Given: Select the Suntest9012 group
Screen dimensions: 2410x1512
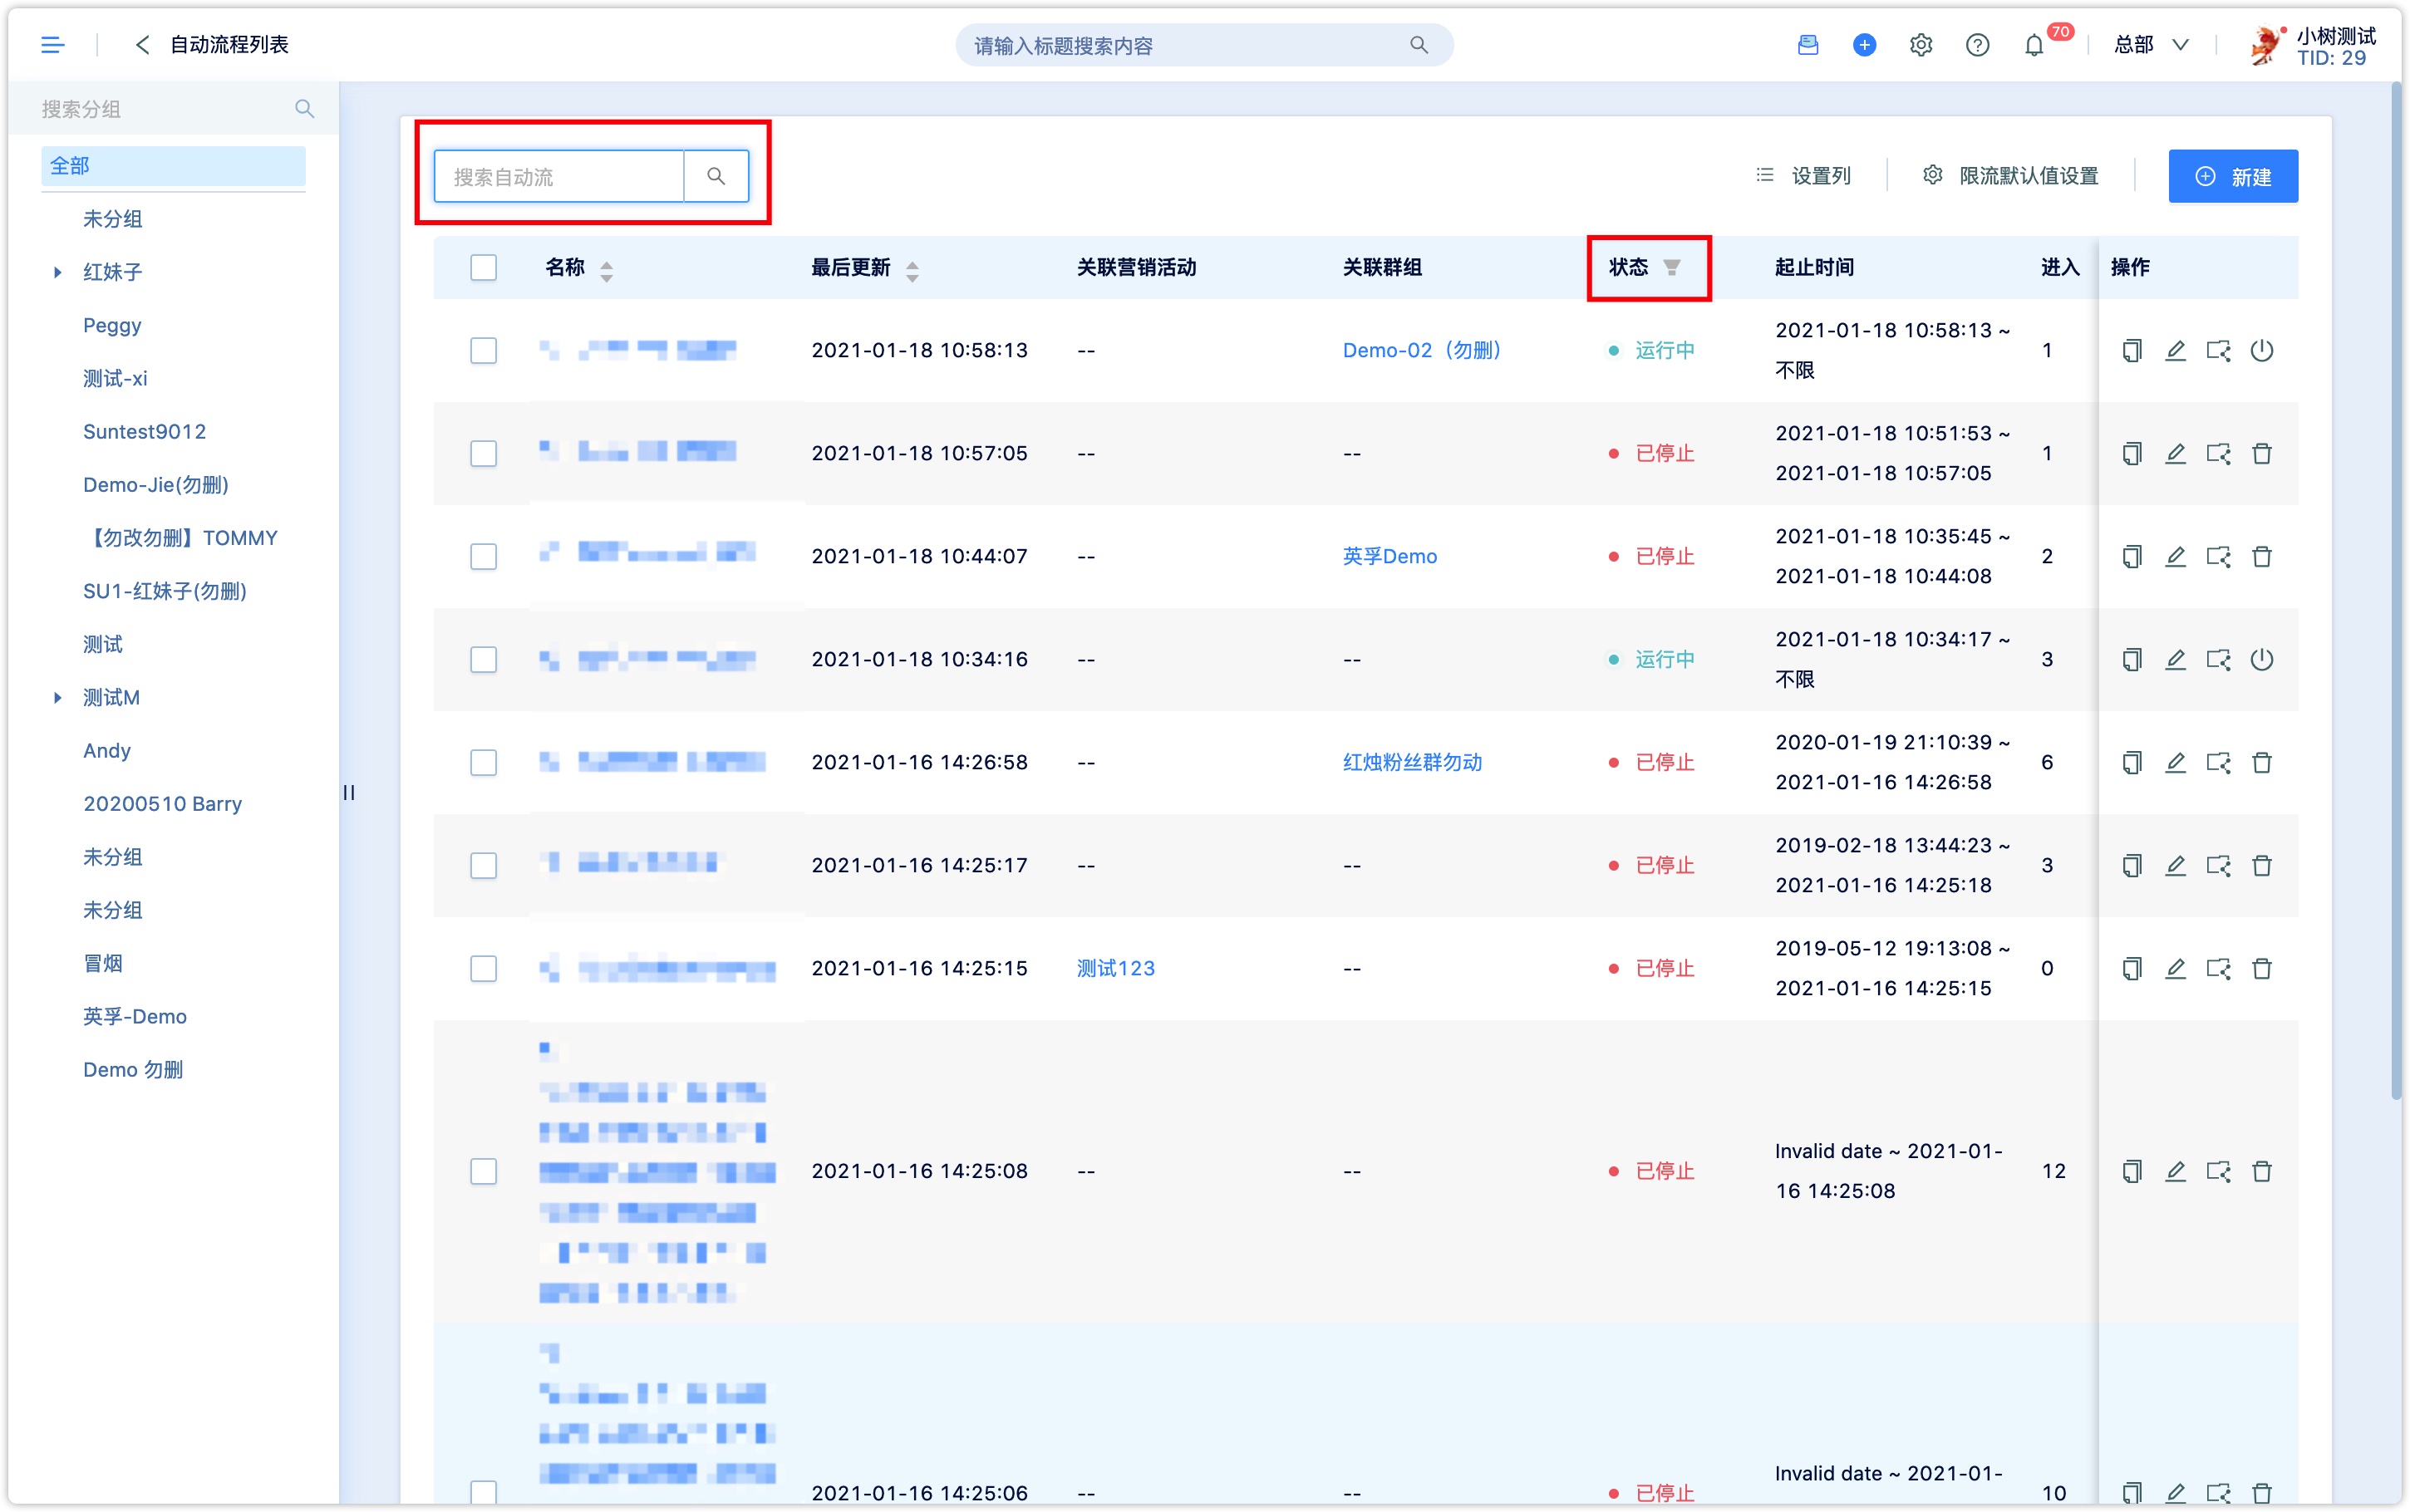Looking at the screenshot, I should pyautogui.click(x=144, y=431).
